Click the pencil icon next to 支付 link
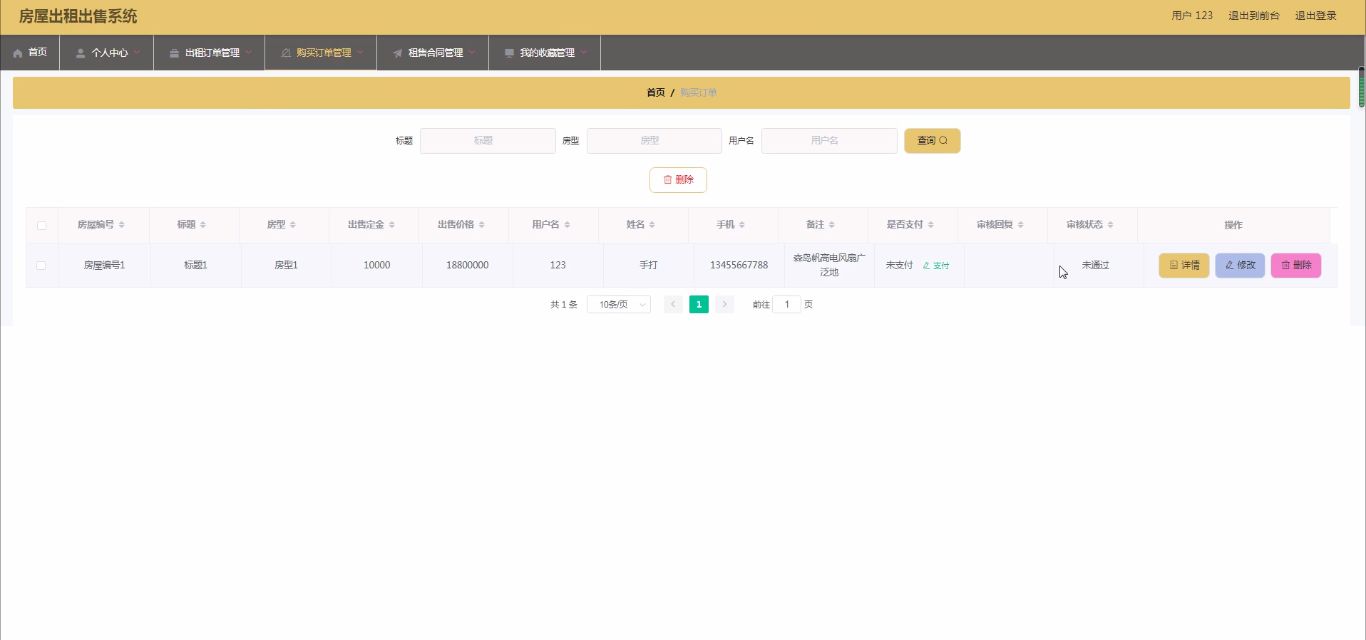The height and width of the screenshot is (640, 1366). point(926,266)
